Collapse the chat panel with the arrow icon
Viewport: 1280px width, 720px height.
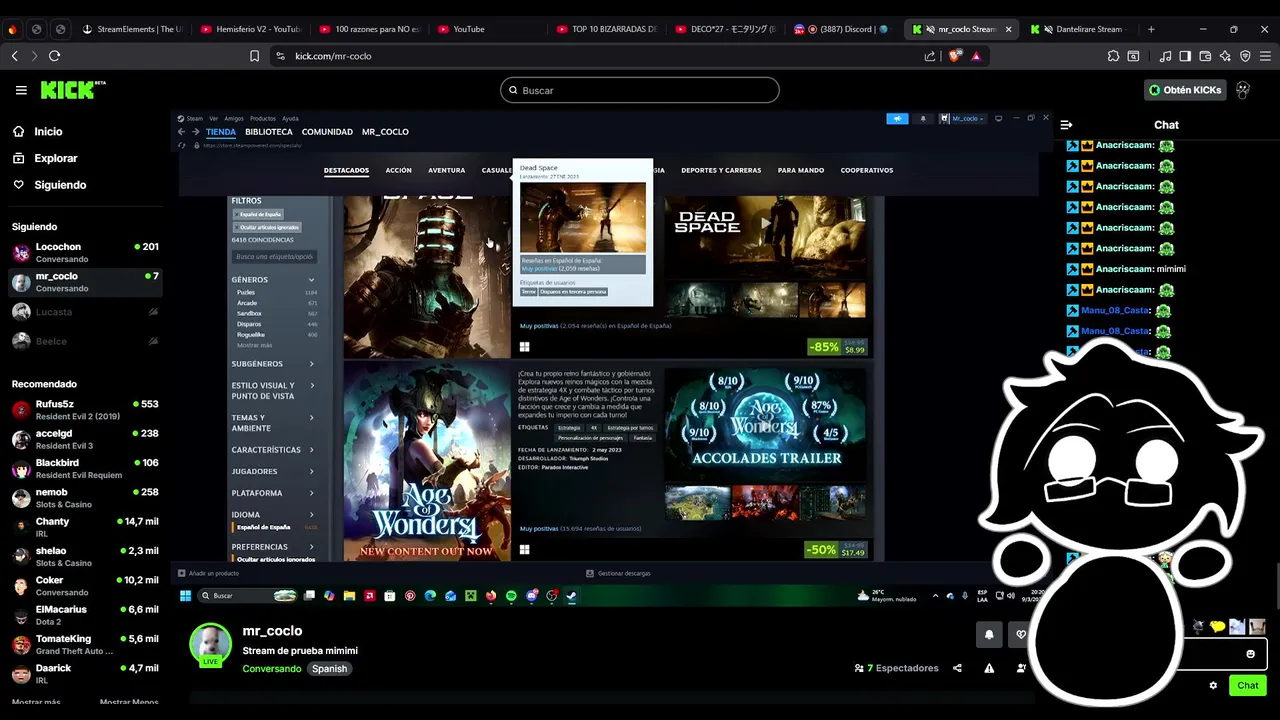[1066, 125]
